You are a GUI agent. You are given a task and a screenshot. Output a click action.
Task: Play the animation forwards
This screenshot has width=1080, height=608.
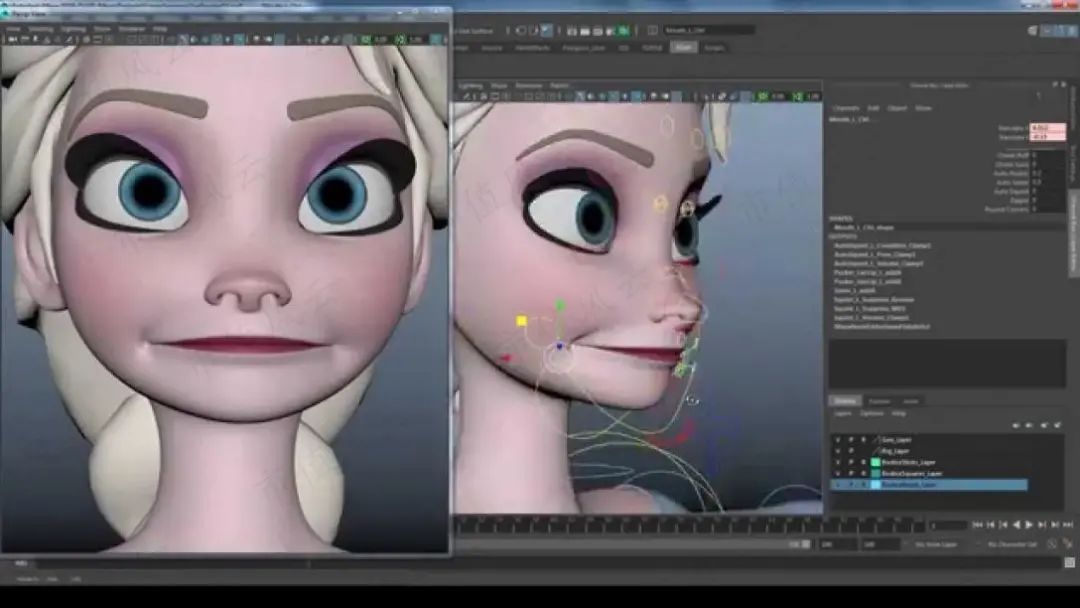1029,525
